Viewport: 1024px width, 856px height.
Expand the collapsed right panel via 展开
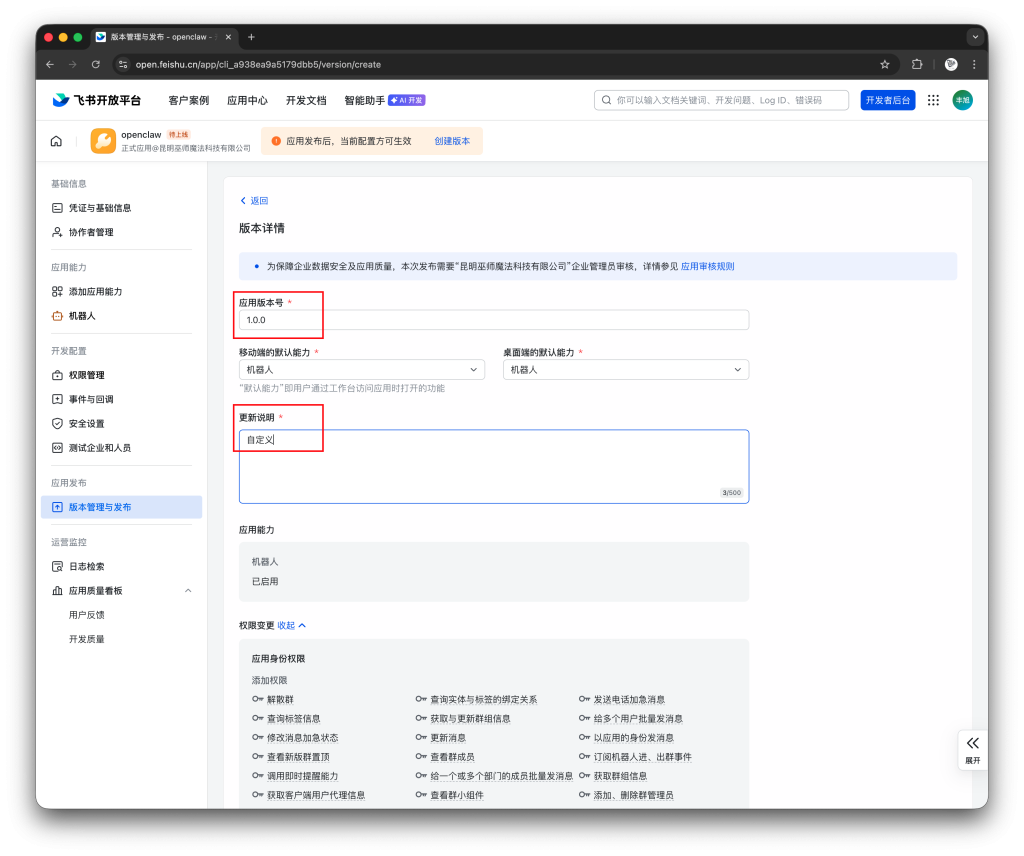[x=972, y=749]
